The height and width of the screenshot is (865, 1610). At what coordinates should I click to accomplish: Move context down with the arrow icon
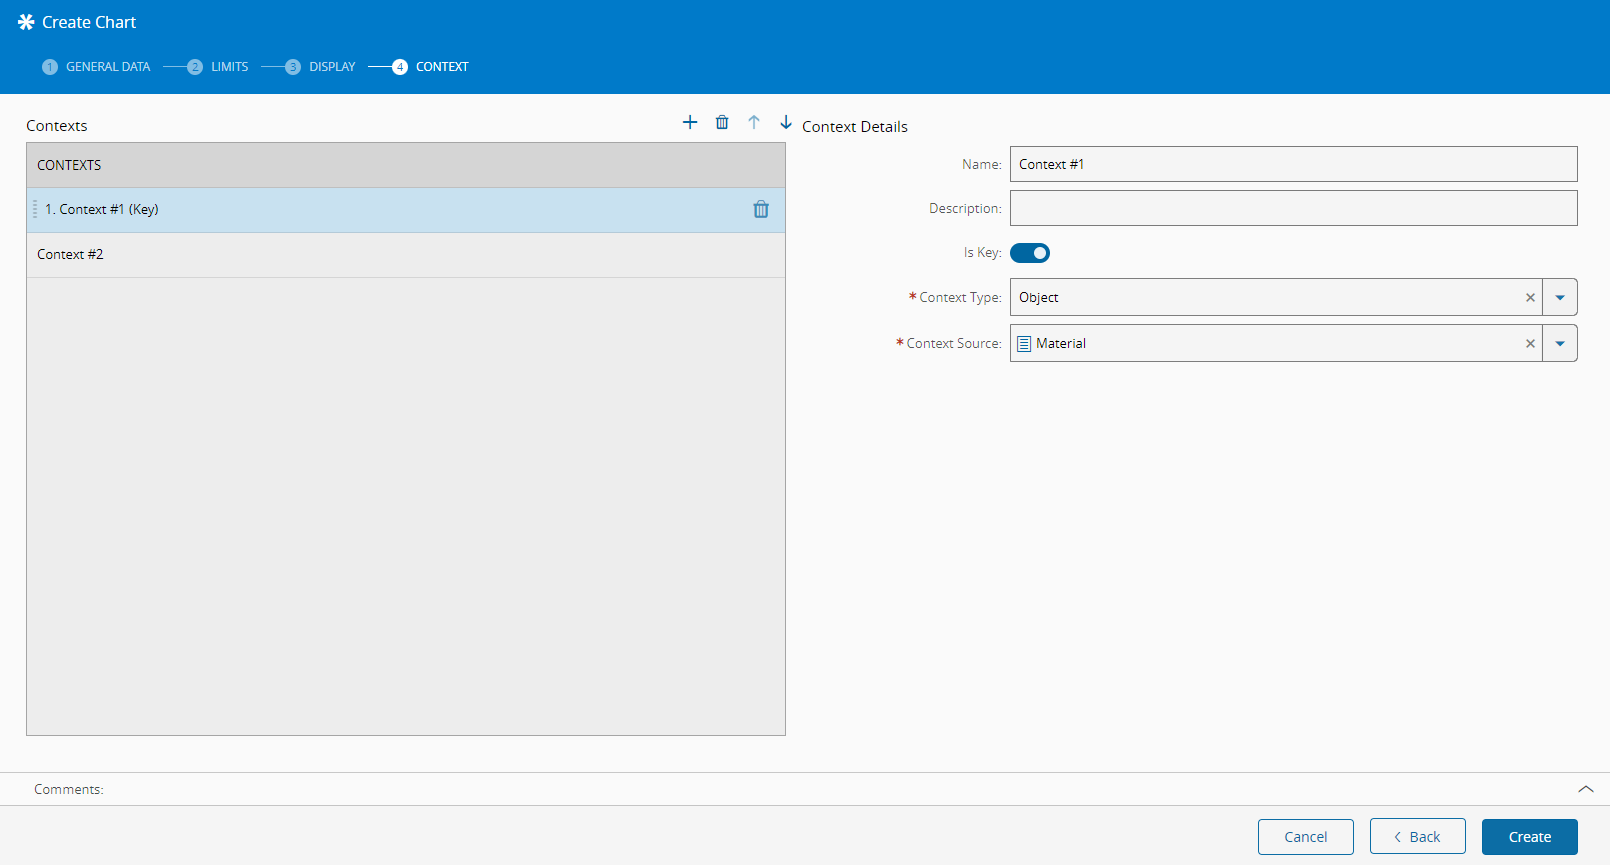[x=786, y=122]
